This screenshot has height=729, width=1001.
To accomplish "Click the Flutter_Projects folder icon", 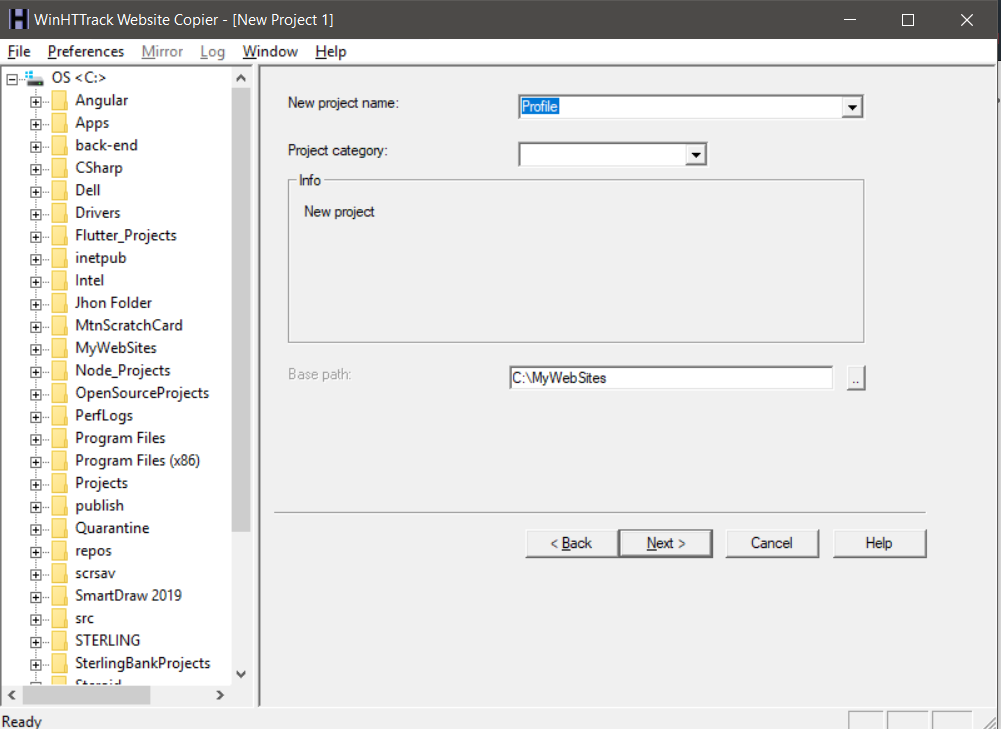I will coord(59,236).
